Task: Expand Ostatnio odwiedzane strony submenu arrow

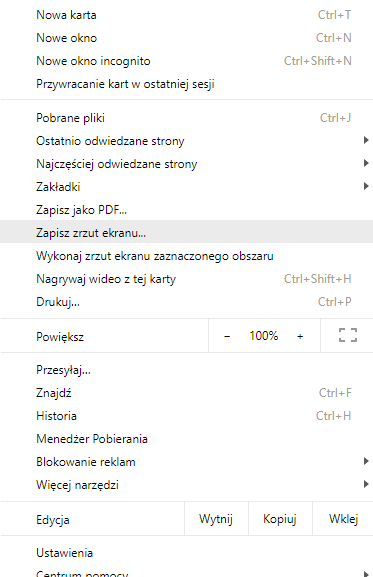Action: pos(366,140)
